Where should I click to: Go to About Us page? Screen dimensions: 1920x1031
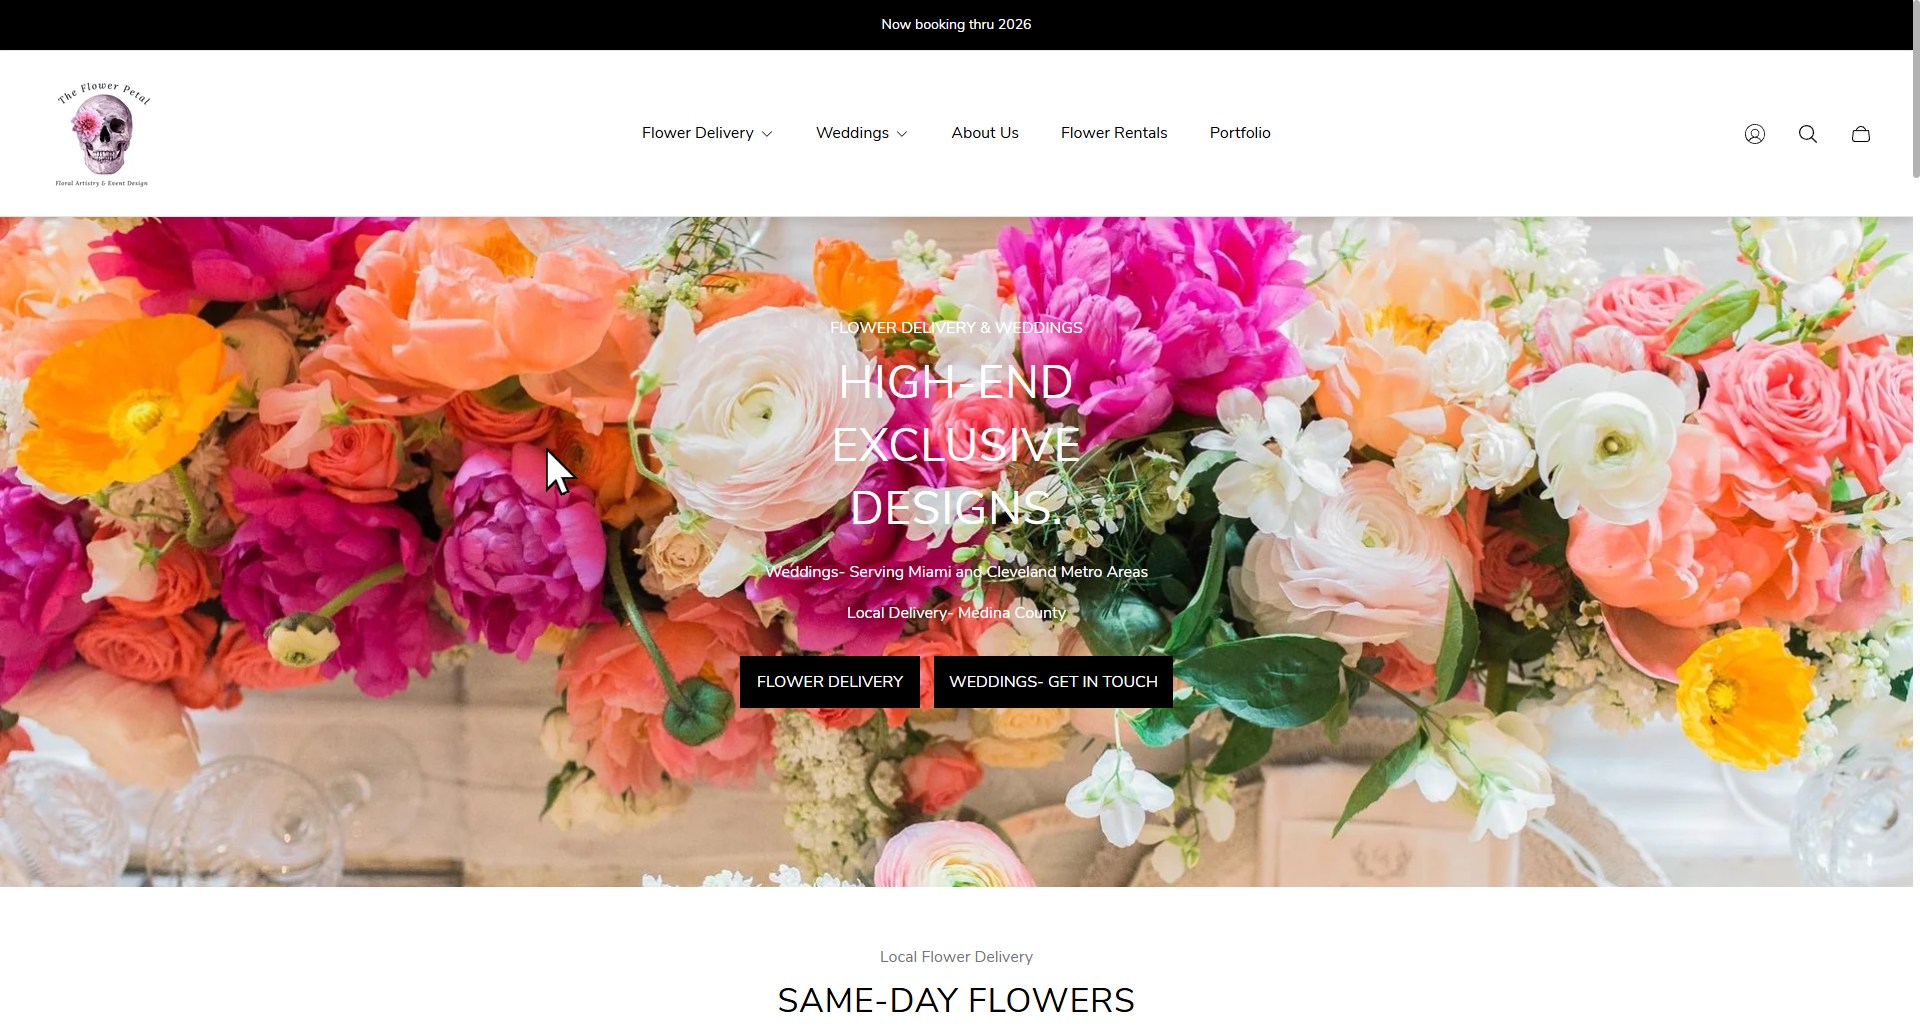[985, 133]
